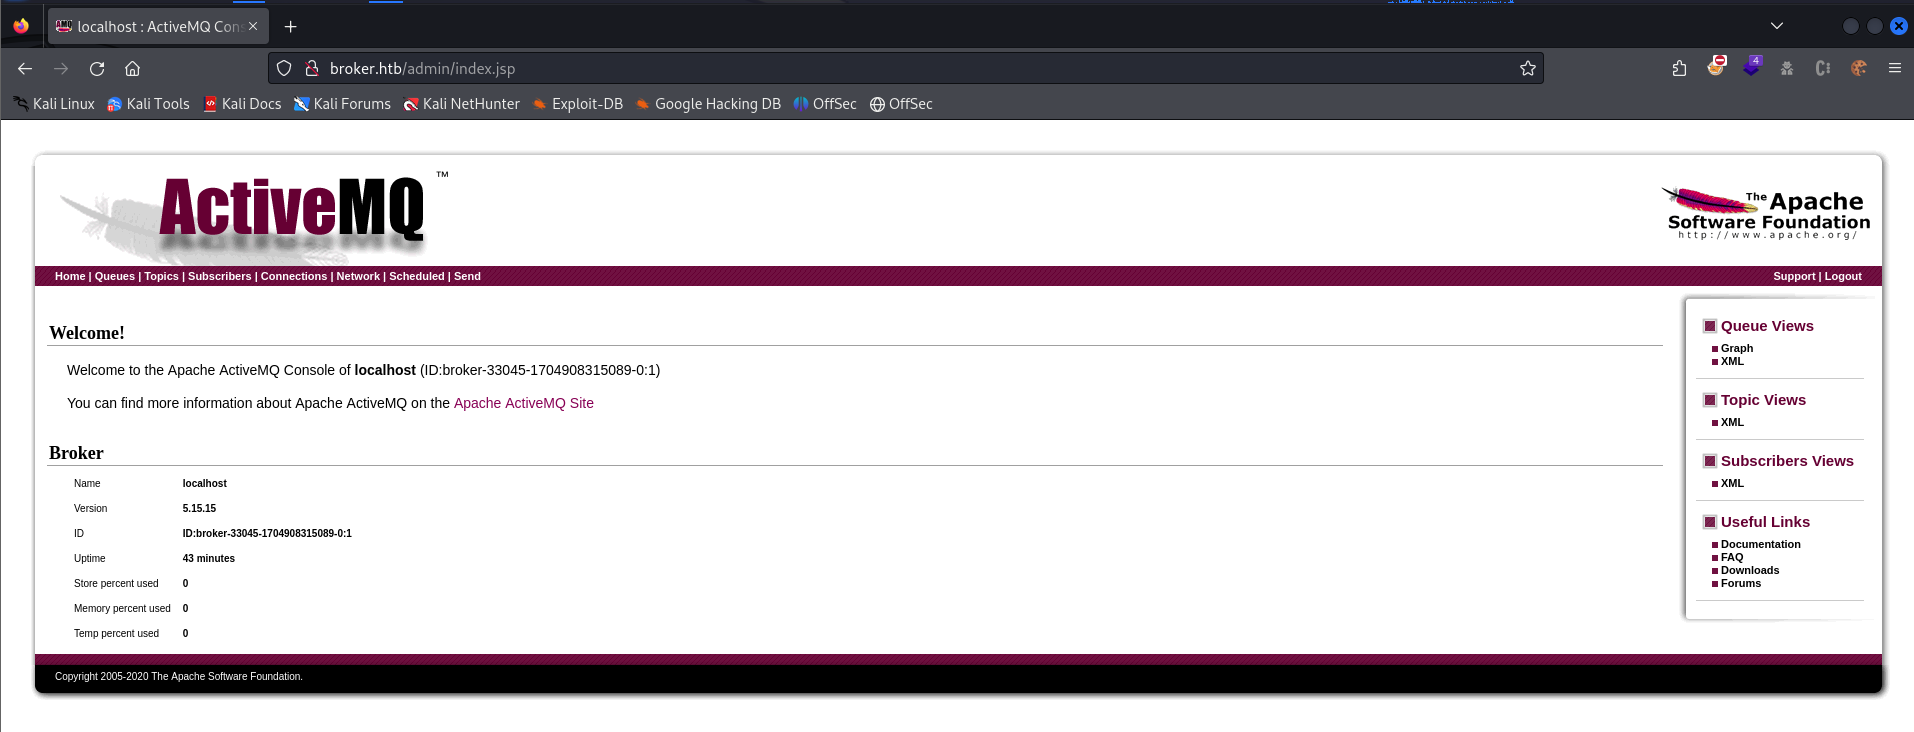Click the broker version value 5.15.15
The height and width of the screenshot is (732, 1914).
(199, 508)
